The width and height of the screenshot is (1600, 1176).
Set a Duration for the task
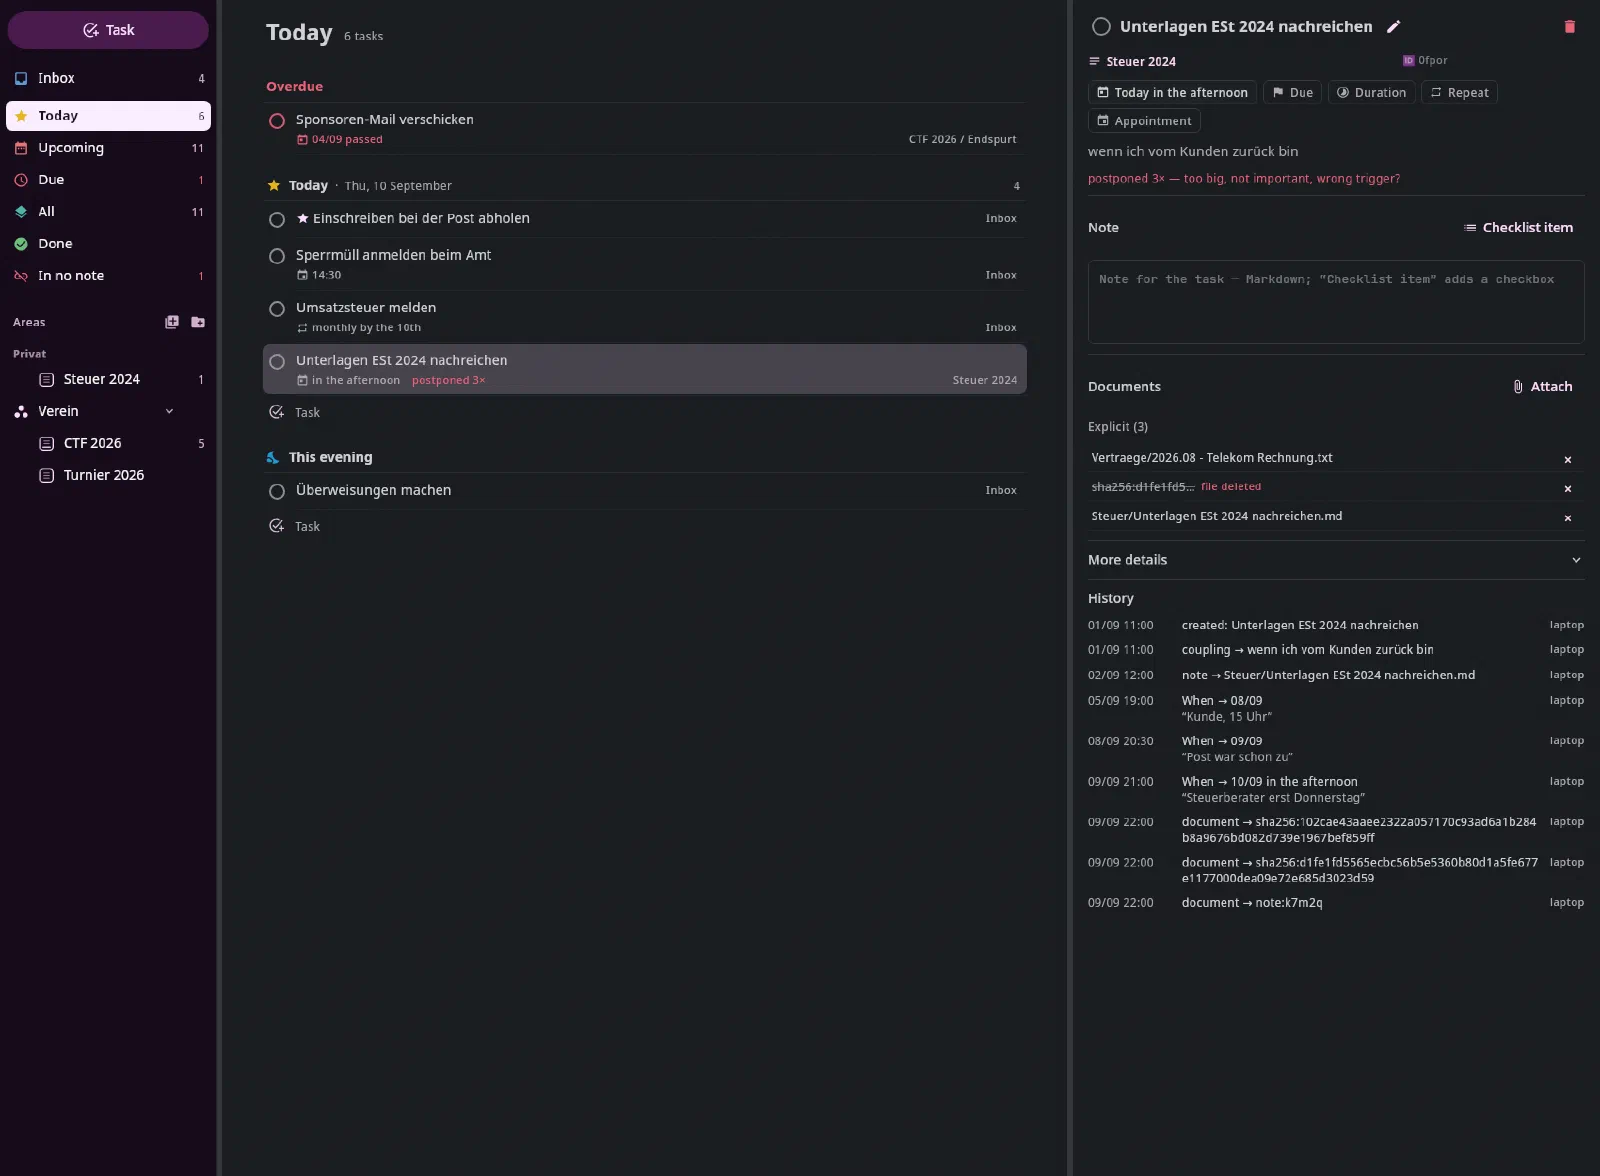[x=1371, y=93]
